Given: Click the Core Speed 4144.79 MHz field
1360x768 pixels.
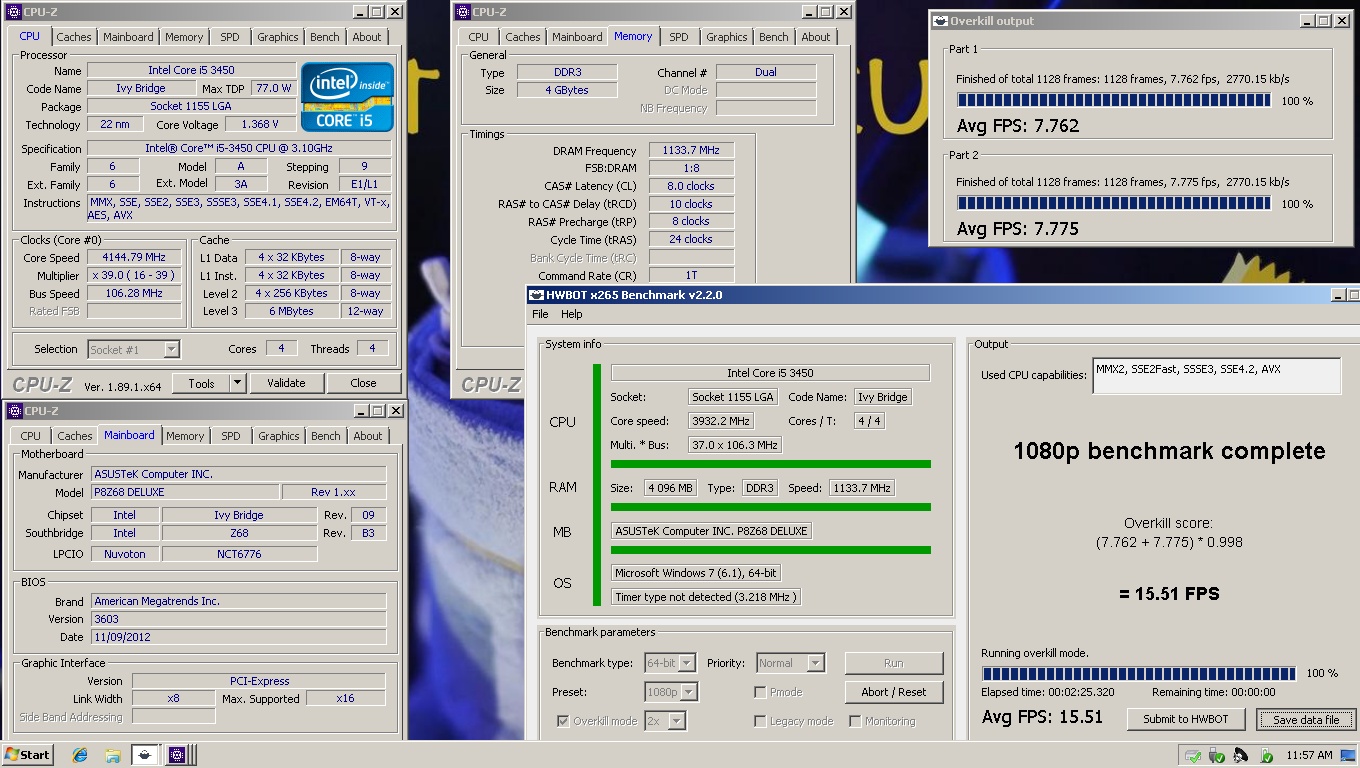Looking at the screenshot, I should (134, 257).
